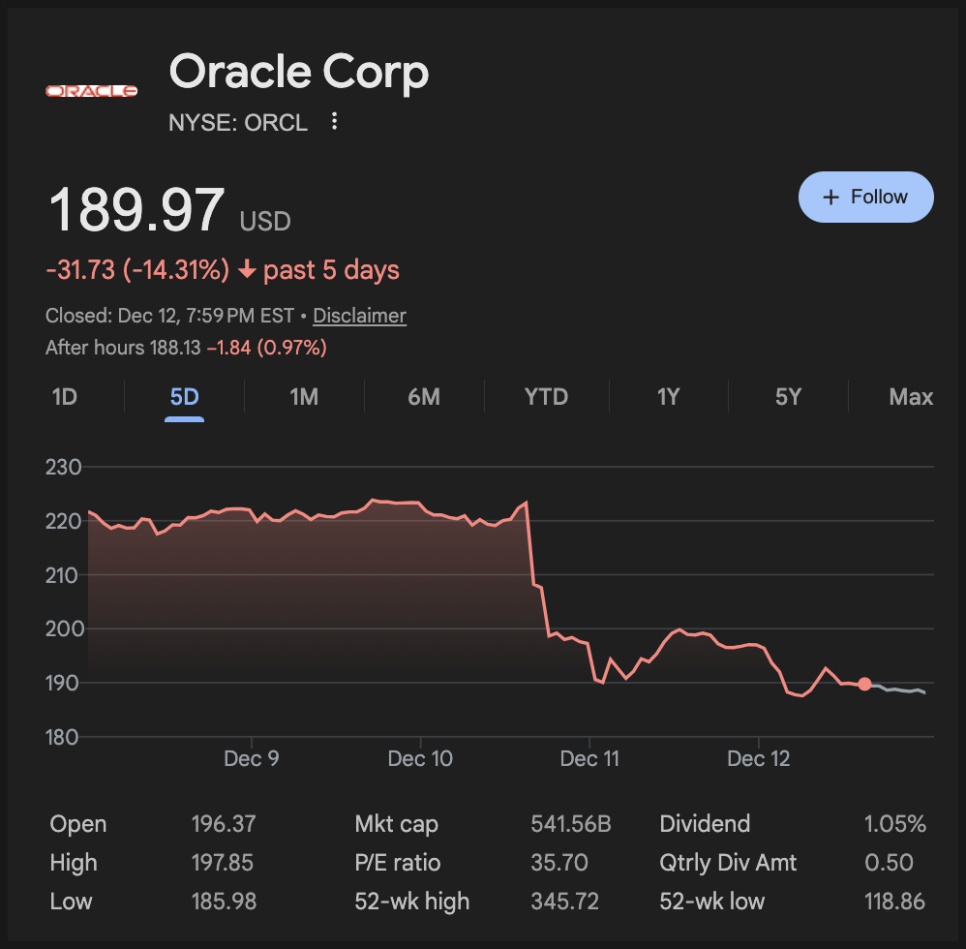This screenshot has width=966, height=949.
Task: Click the Oracle logo icon
Action: coord(92,91)
